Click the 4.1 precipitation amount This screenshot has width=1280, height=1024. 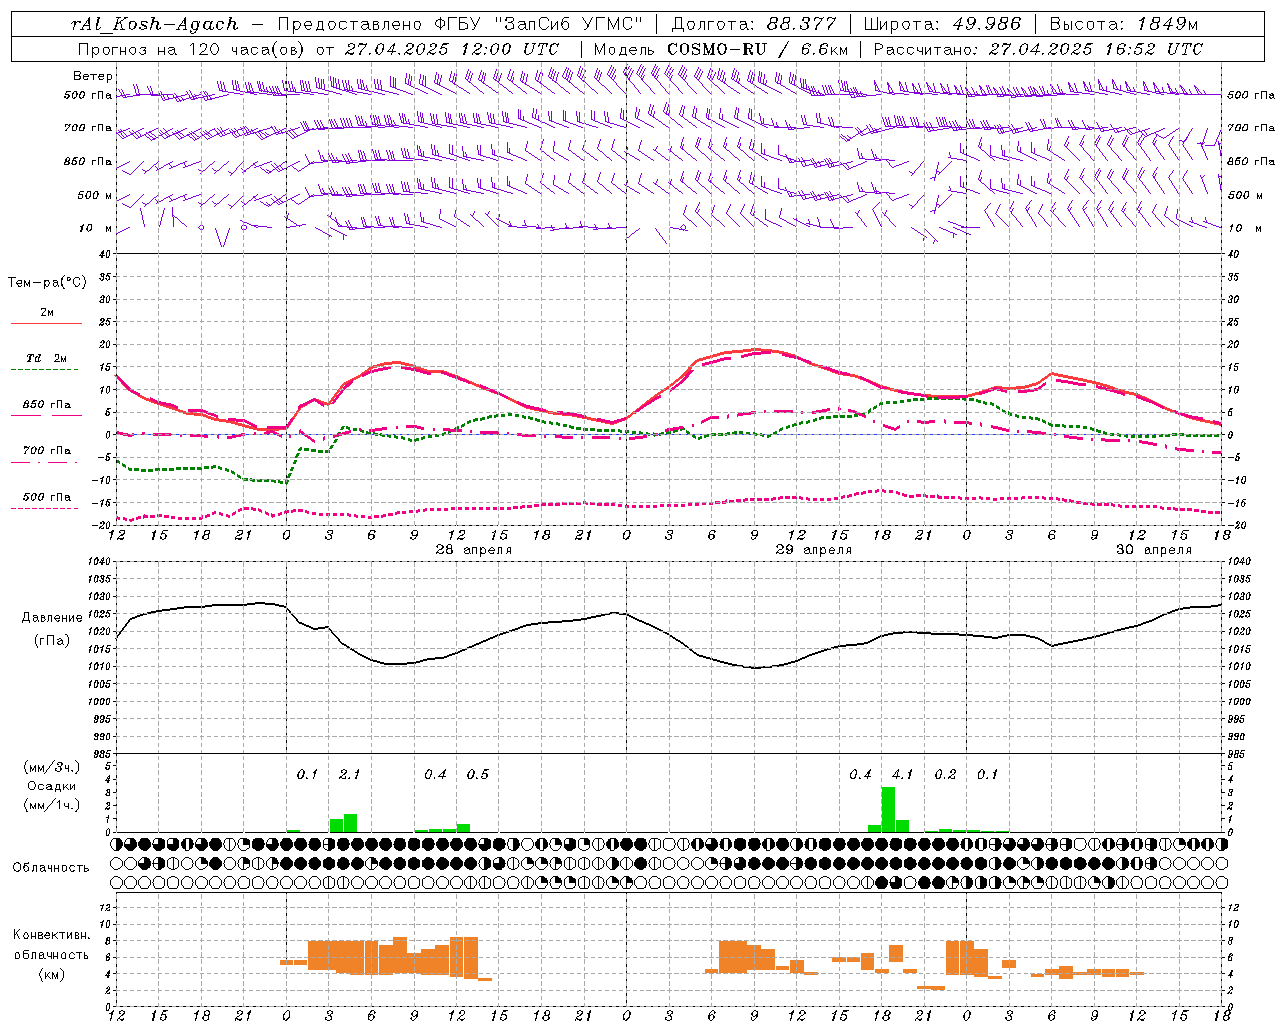pos(903,775)
